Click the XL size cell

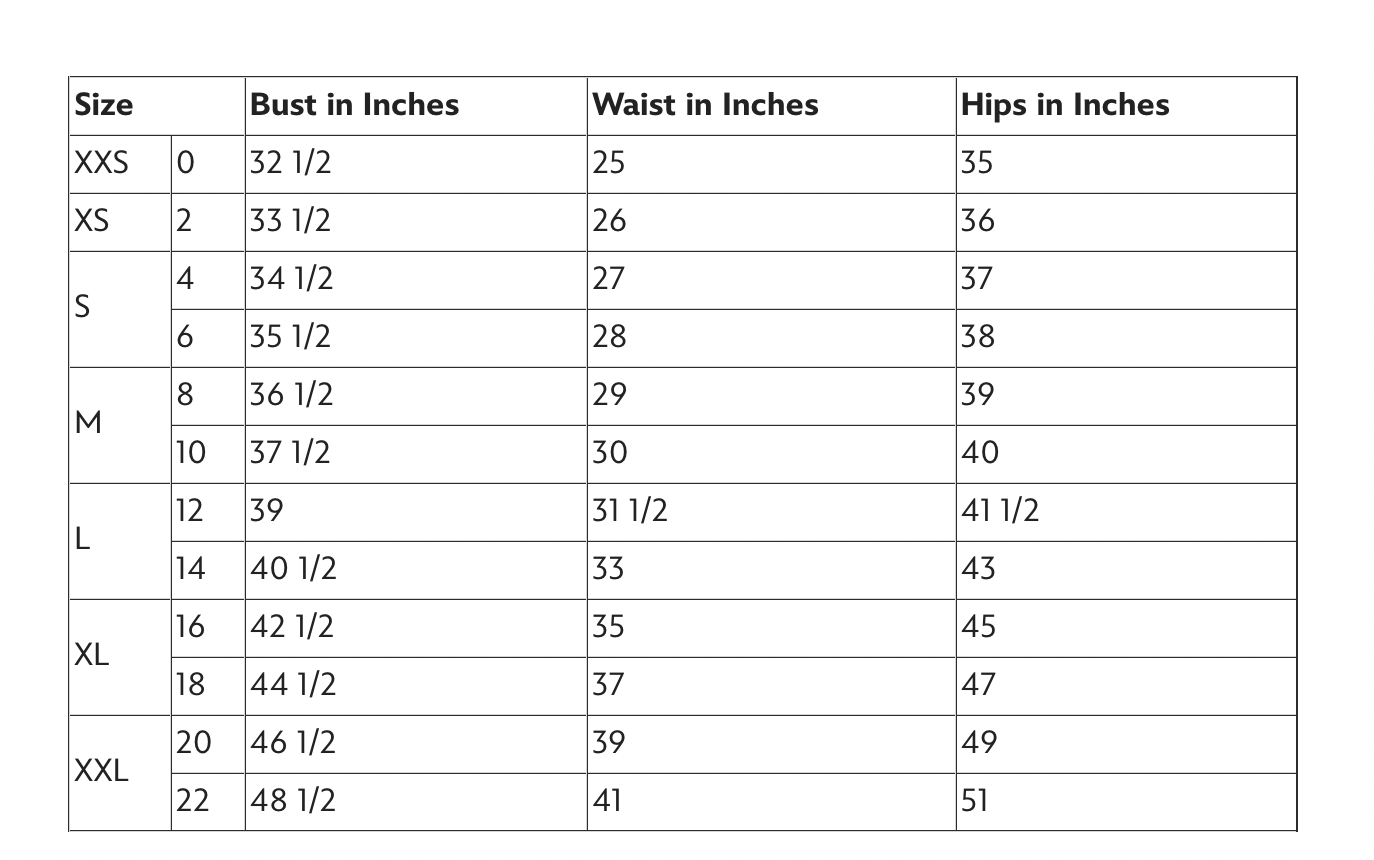(x=120, y=656)
